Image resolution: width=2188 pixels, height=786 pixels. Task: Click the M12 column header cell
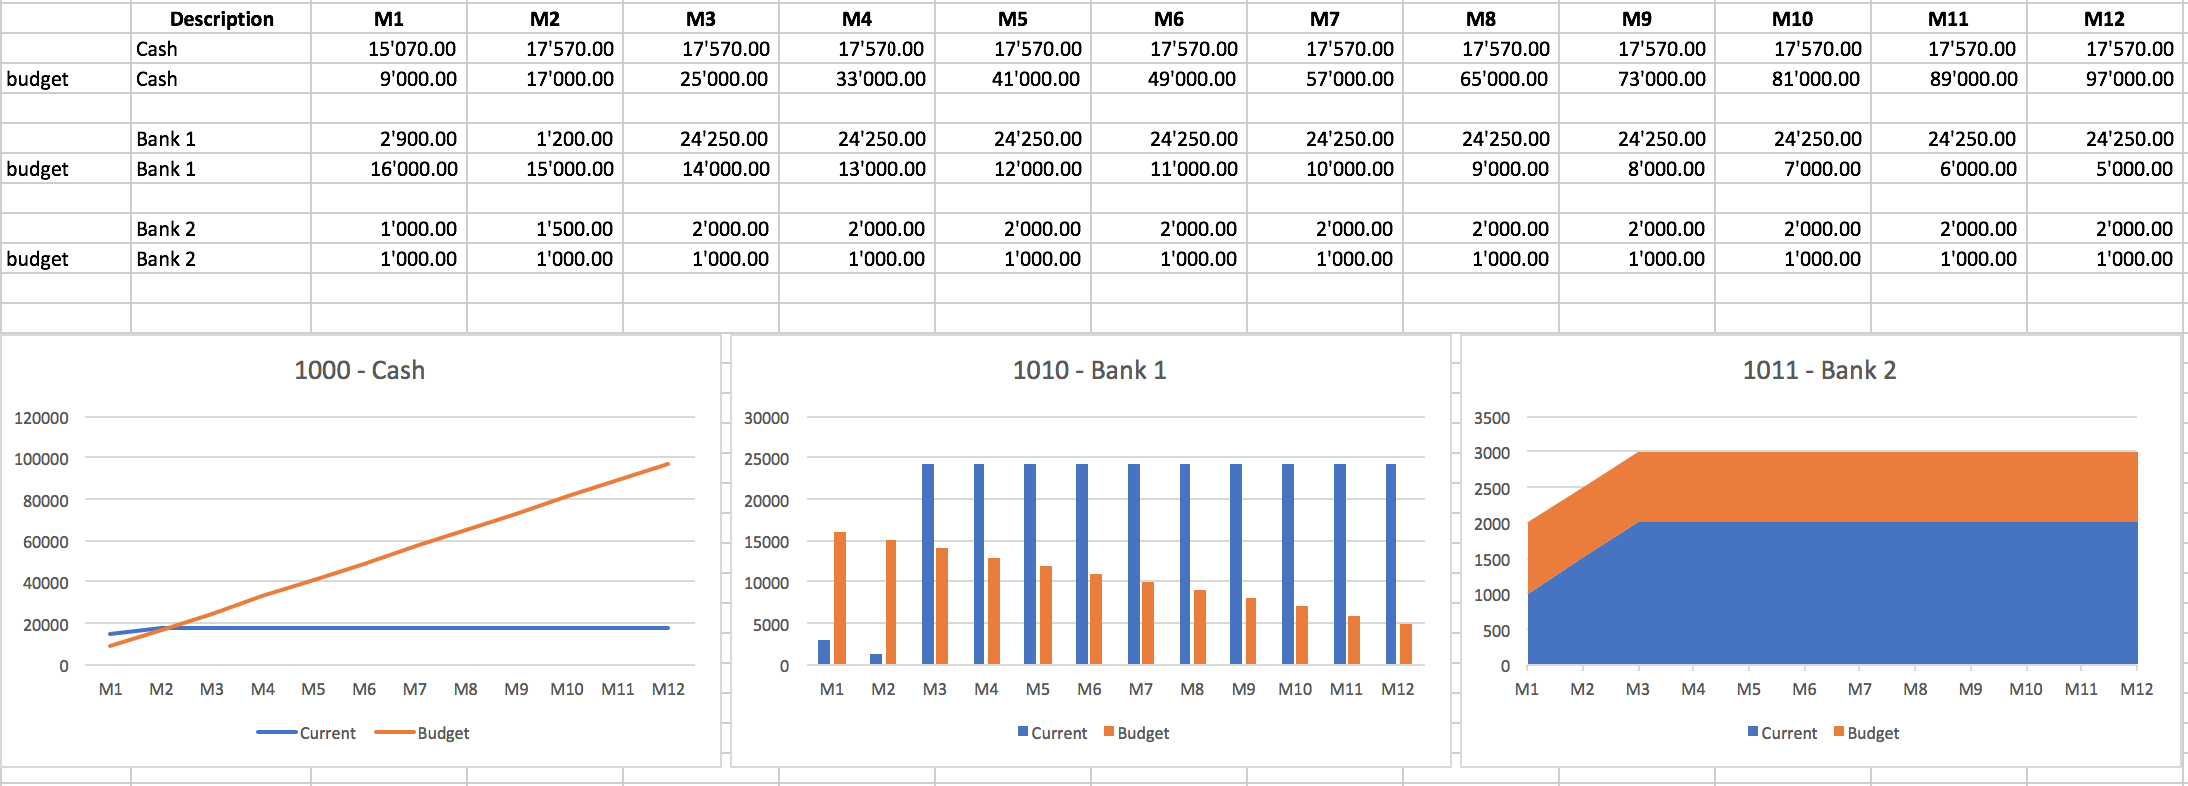(2104, 19)
